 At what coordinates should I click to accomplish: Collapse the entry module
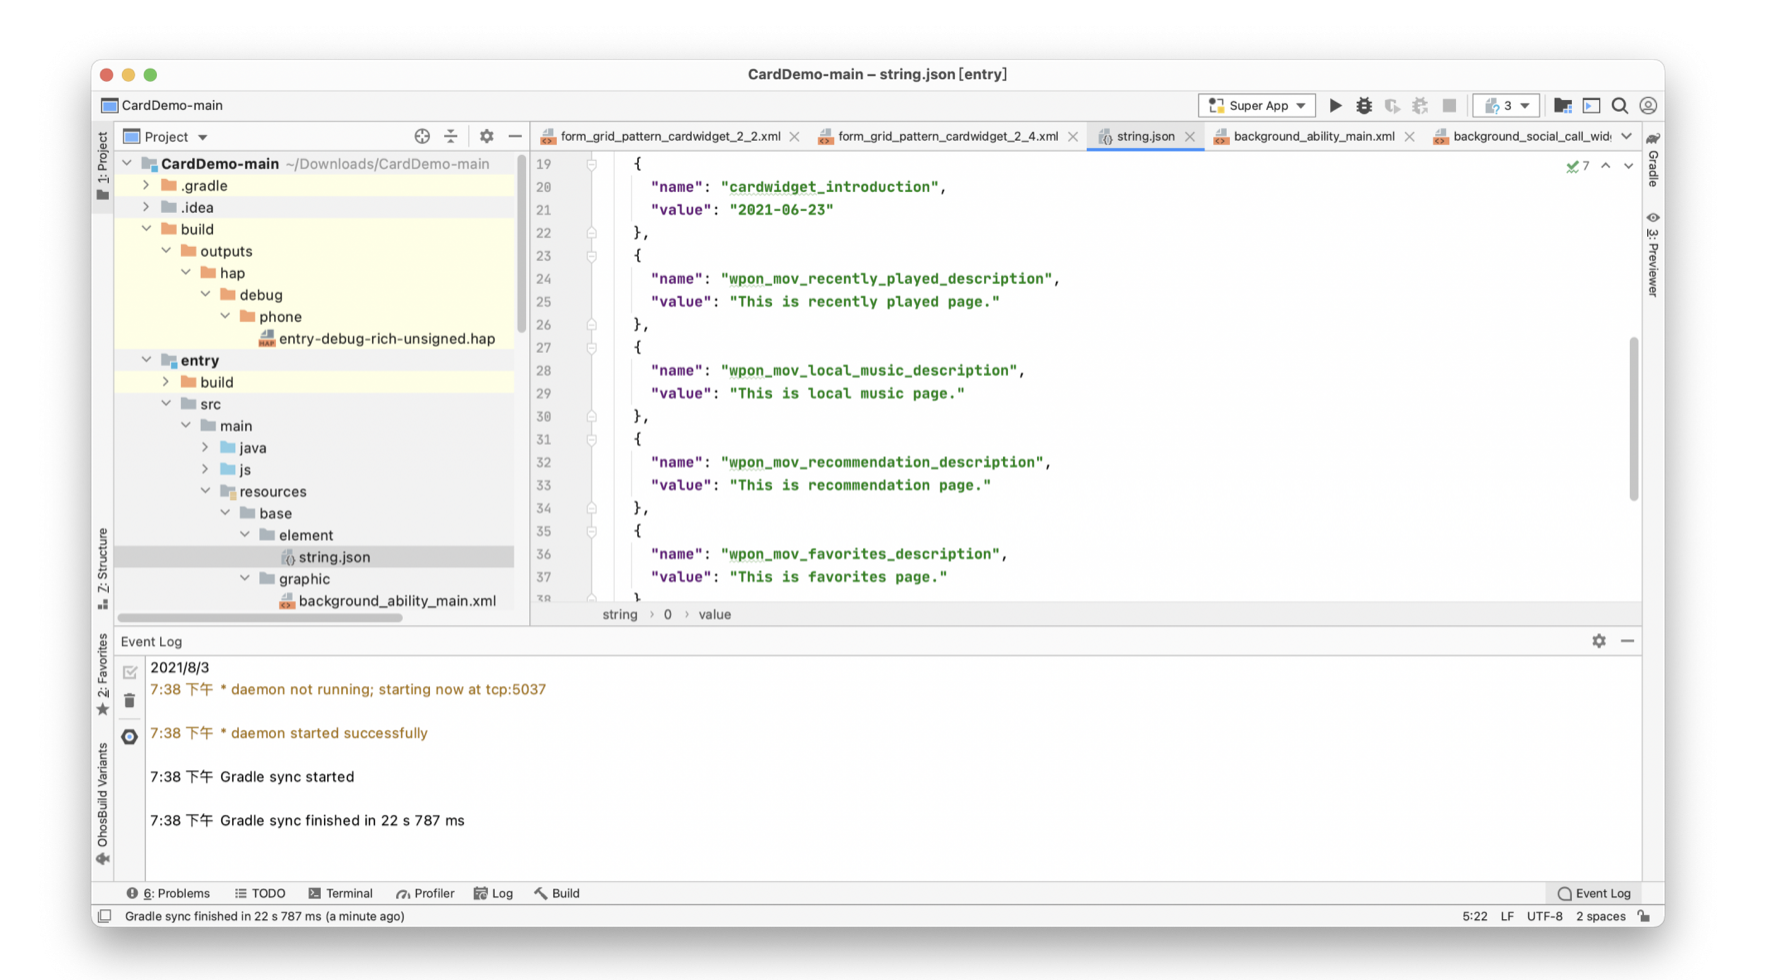147,360
